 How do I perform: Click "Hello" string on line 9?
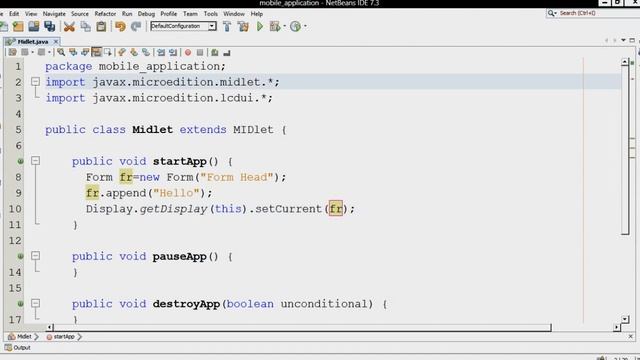pos(176,193)
